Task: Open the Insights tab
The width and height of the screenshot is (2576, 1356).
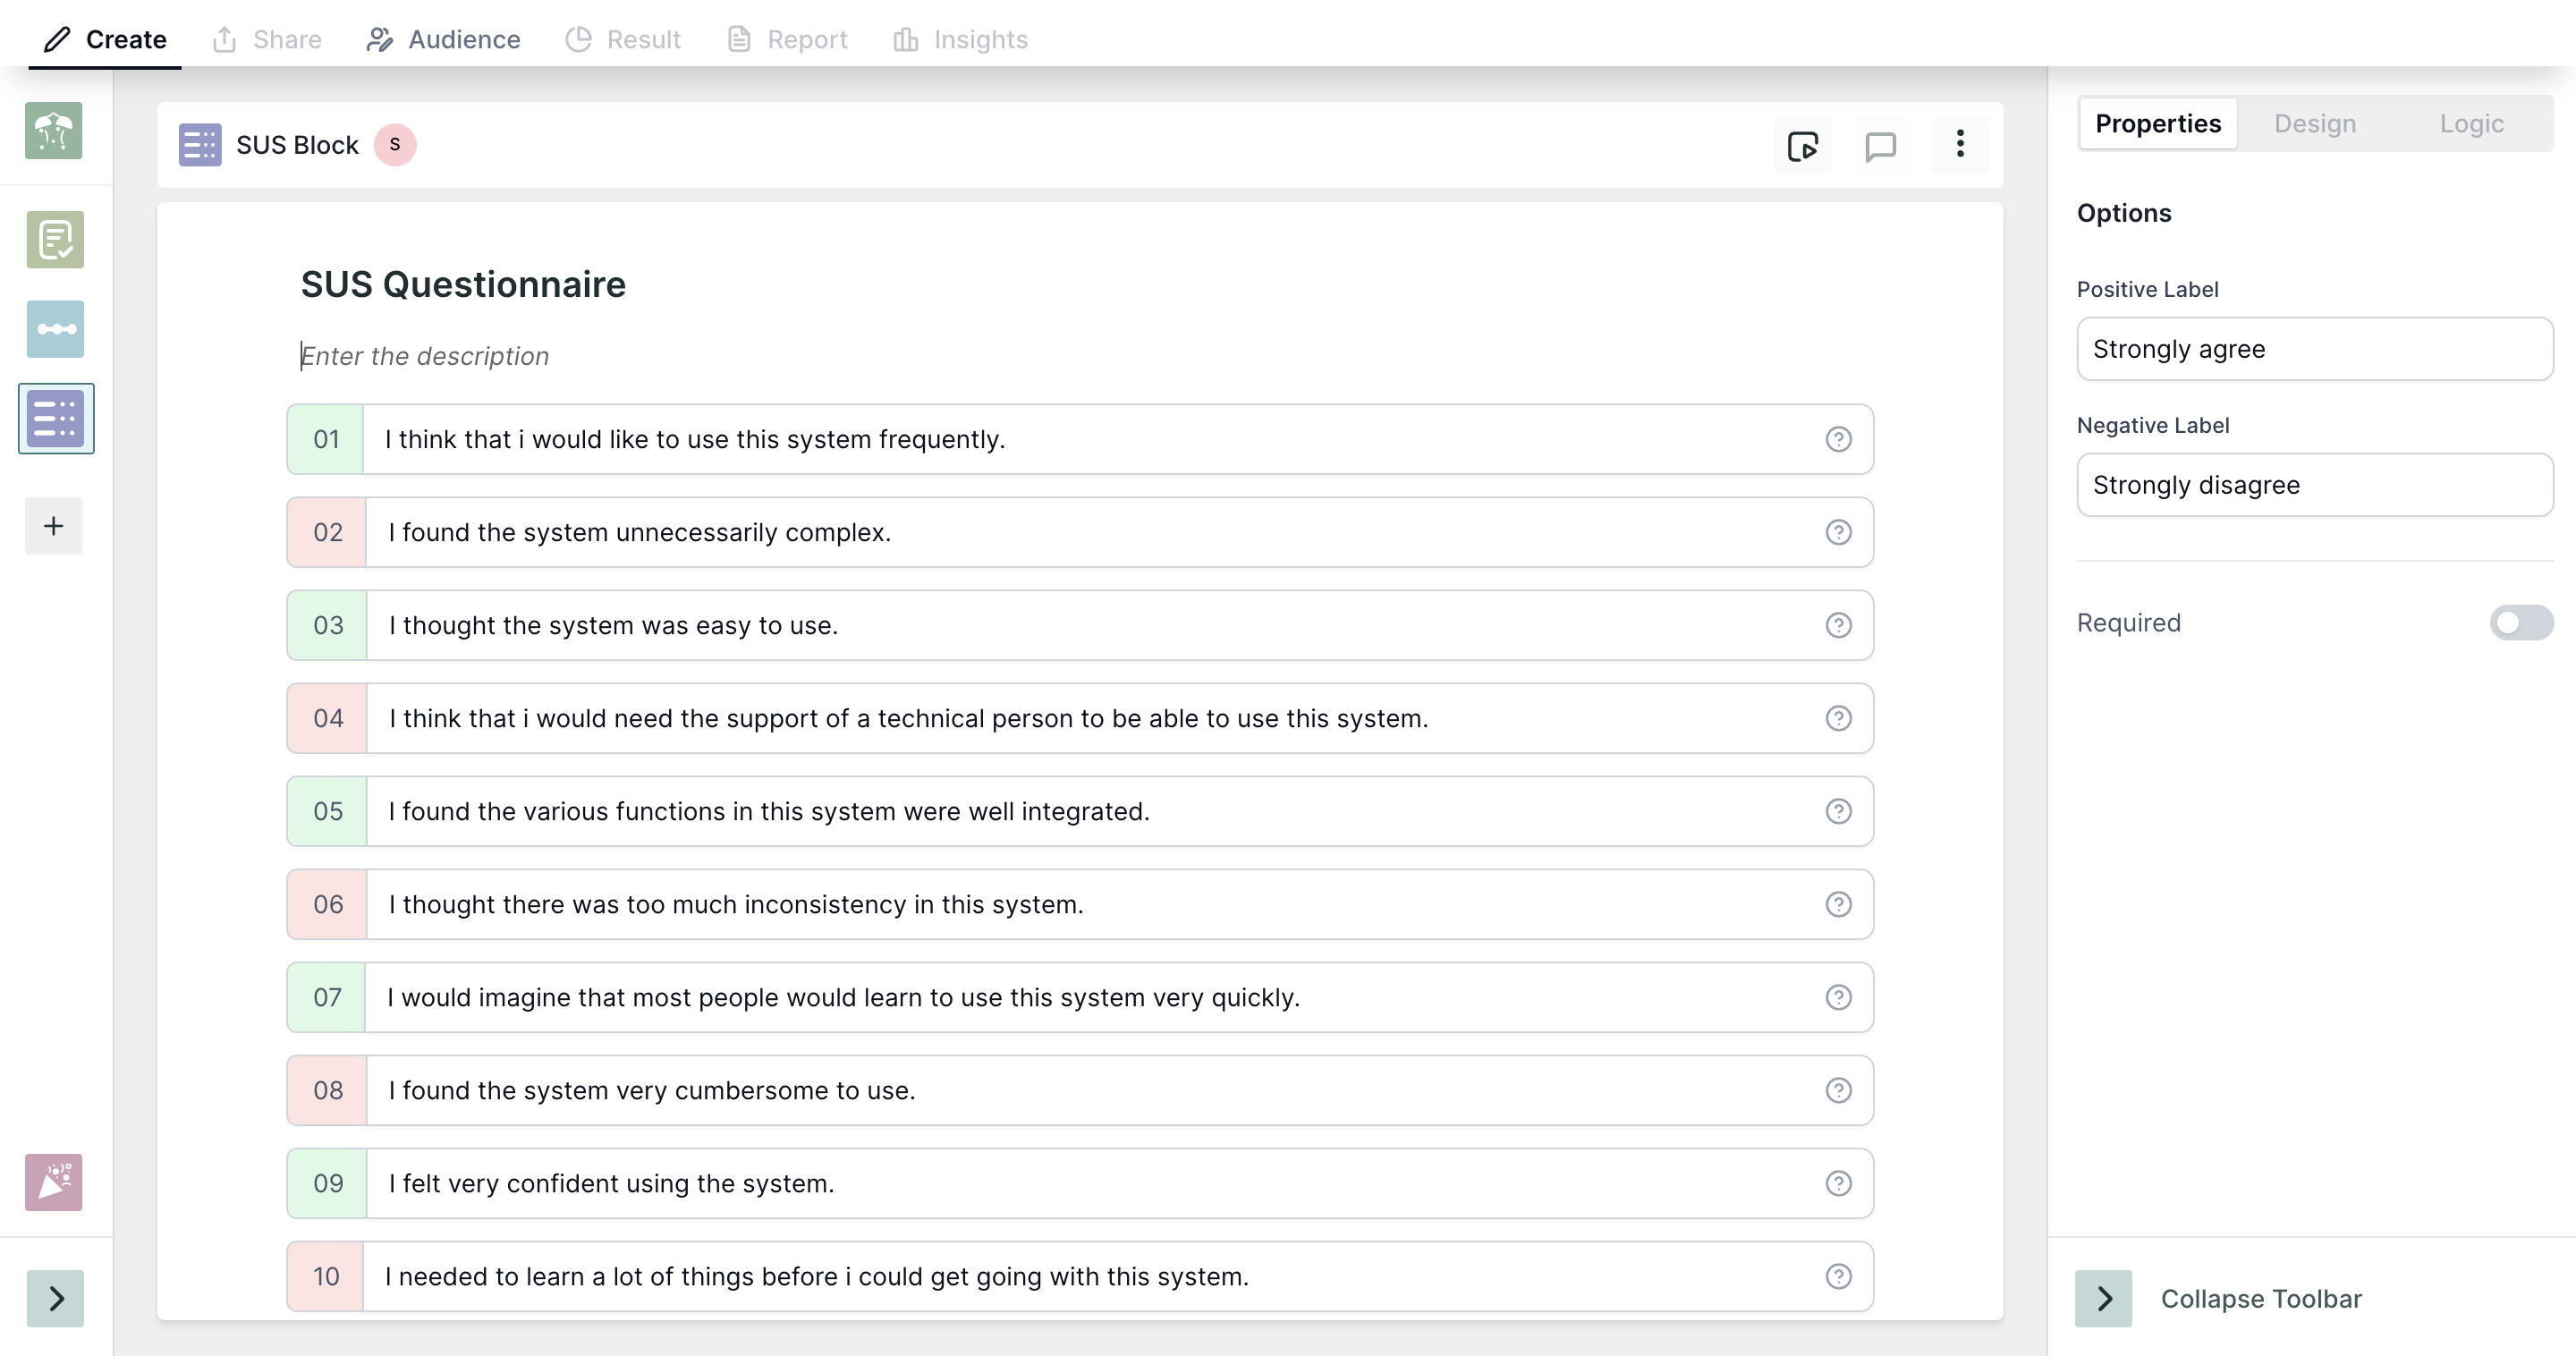Action: point(961,39)
